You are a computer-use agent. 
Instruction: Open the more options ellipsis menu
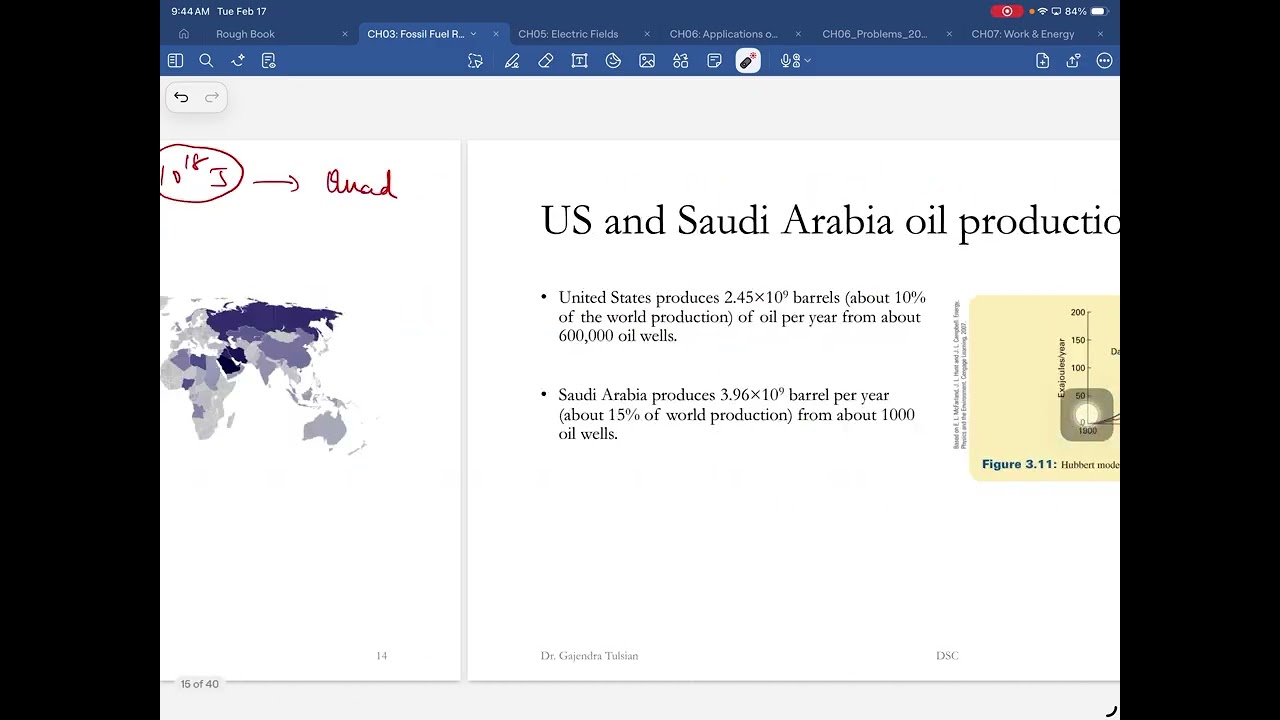click(1104, 61)
